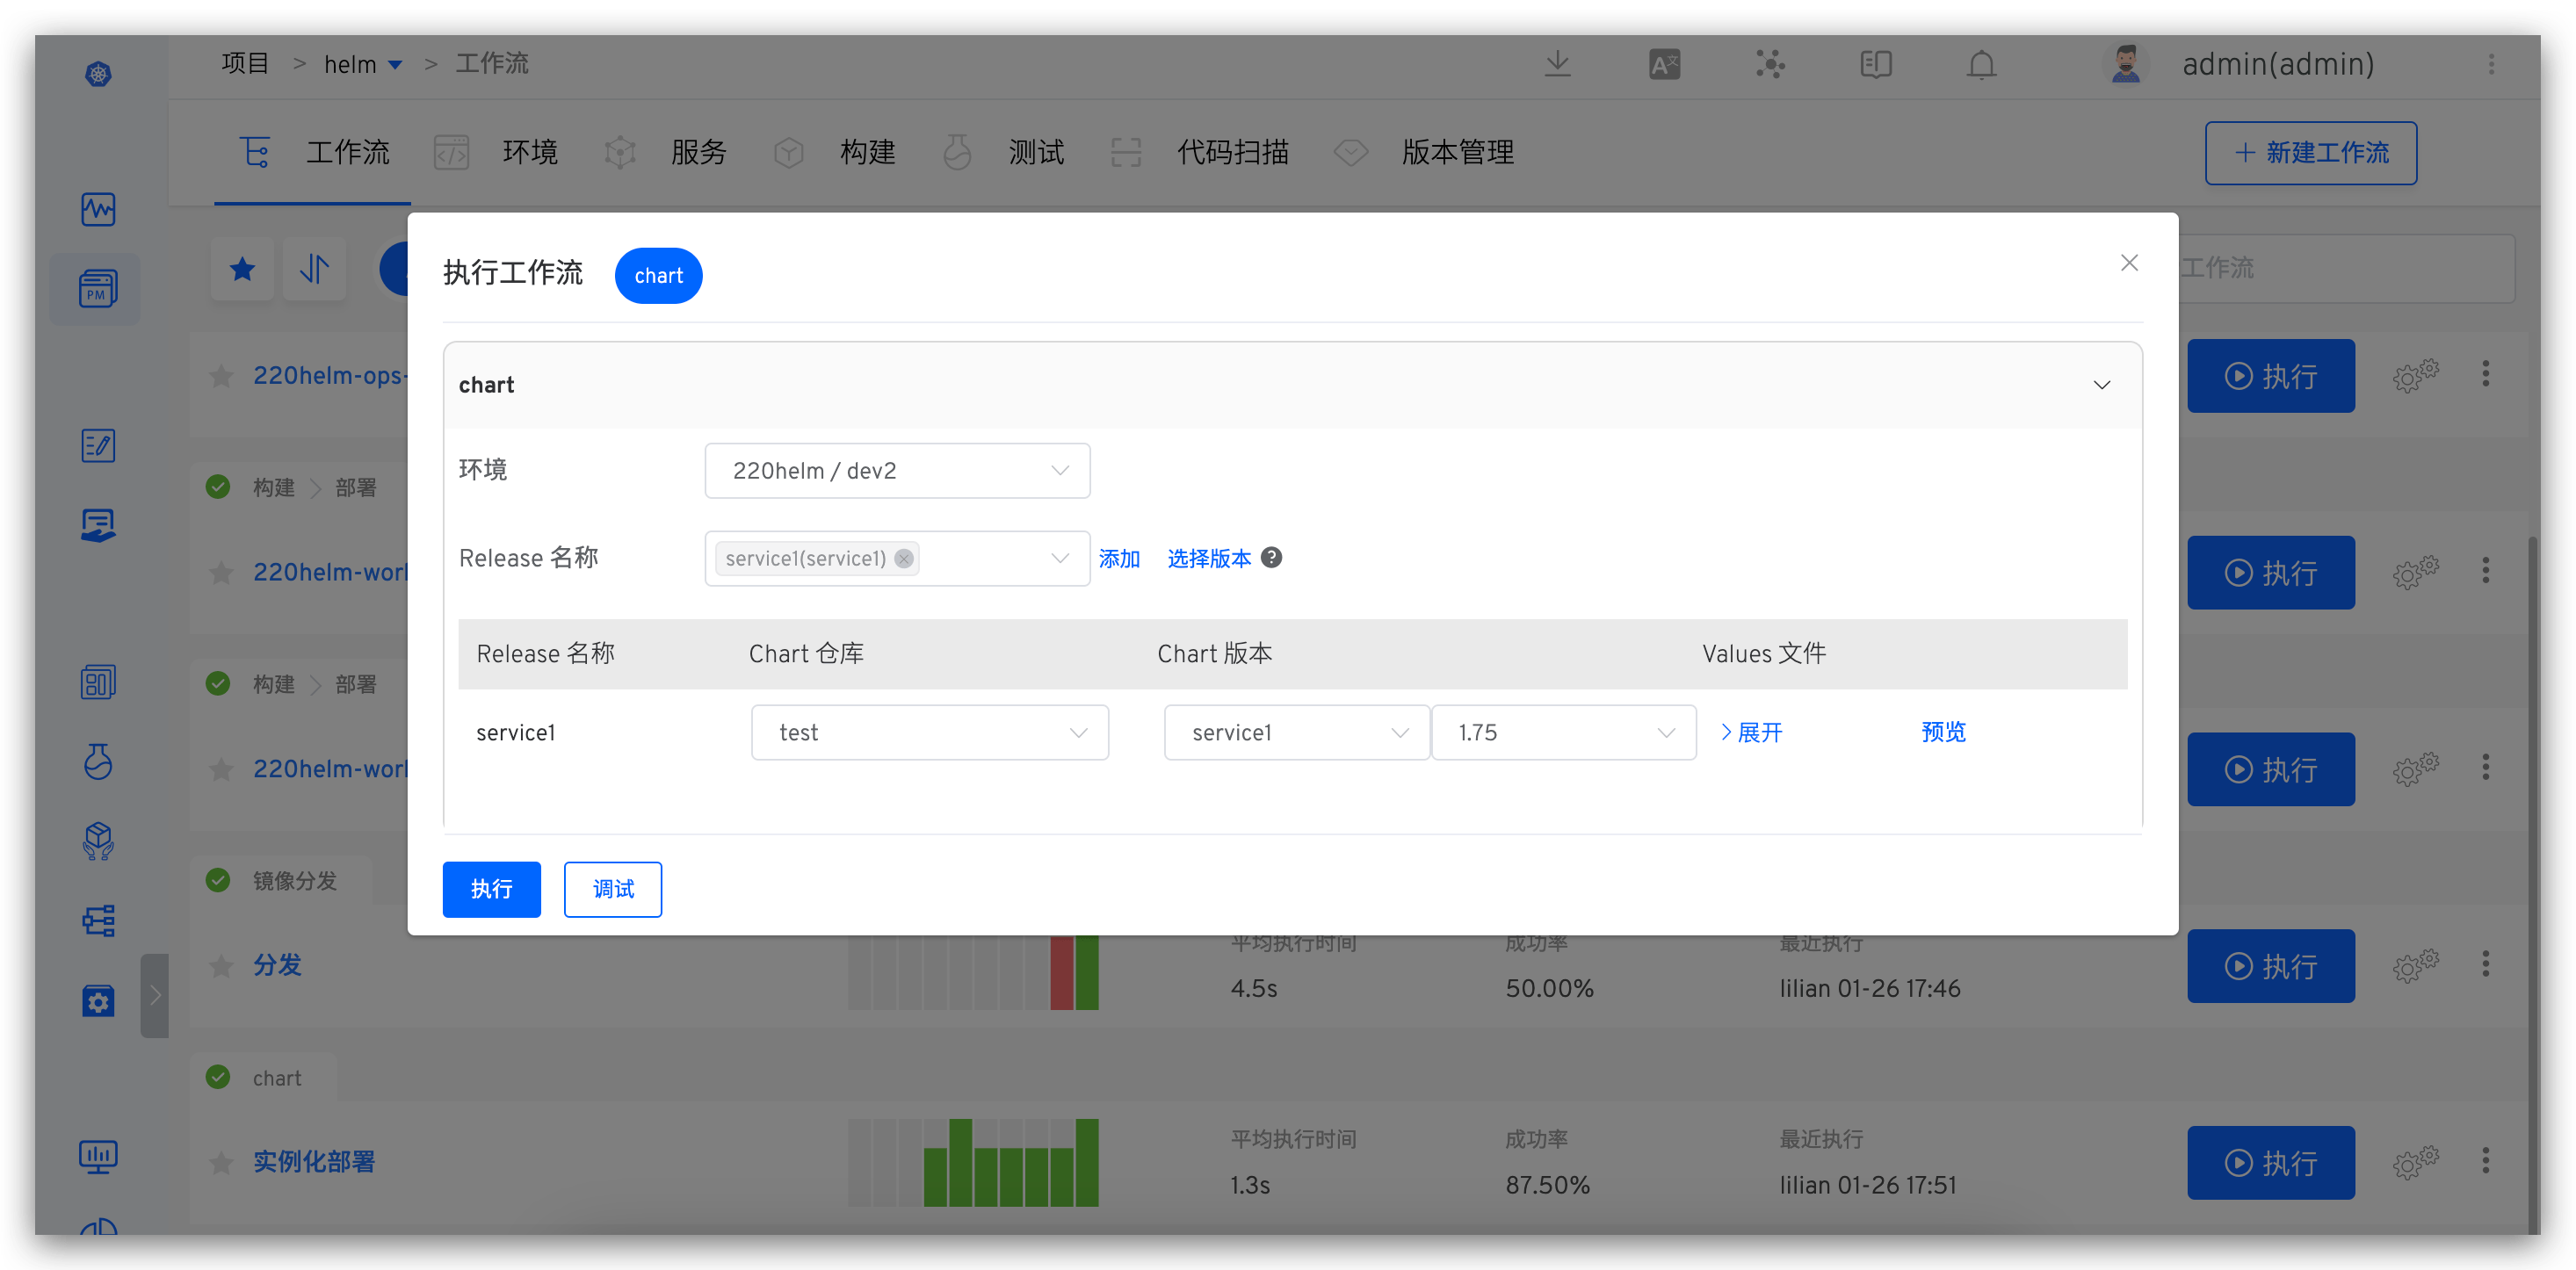Click the help question mark next to 选择版本

click(x=1271, y=558)
